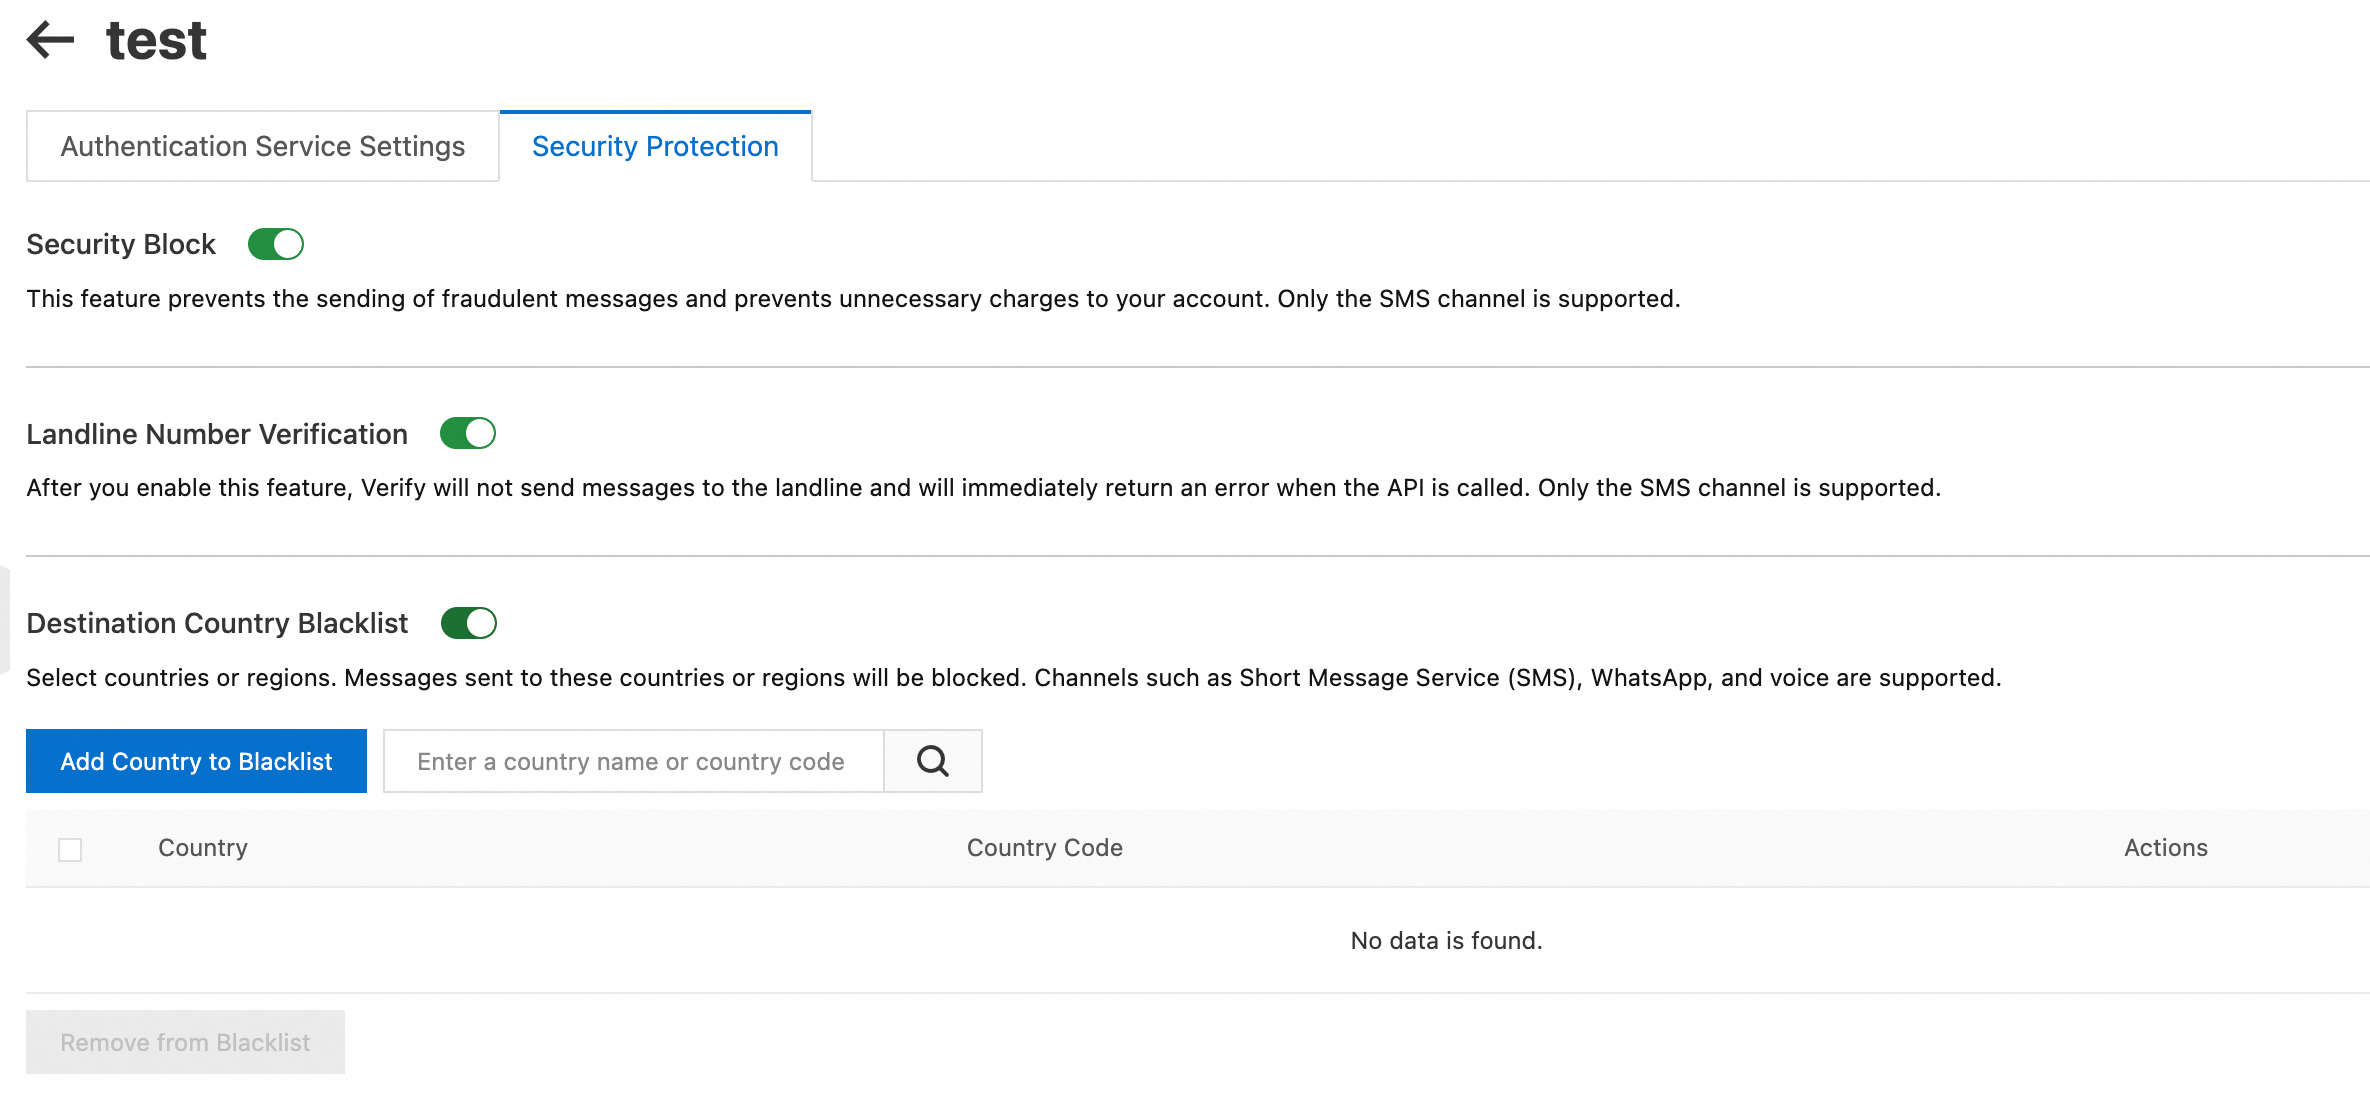Click the Country column header
Screen dimensions: 2370x1098
click(x=203, y=848)
